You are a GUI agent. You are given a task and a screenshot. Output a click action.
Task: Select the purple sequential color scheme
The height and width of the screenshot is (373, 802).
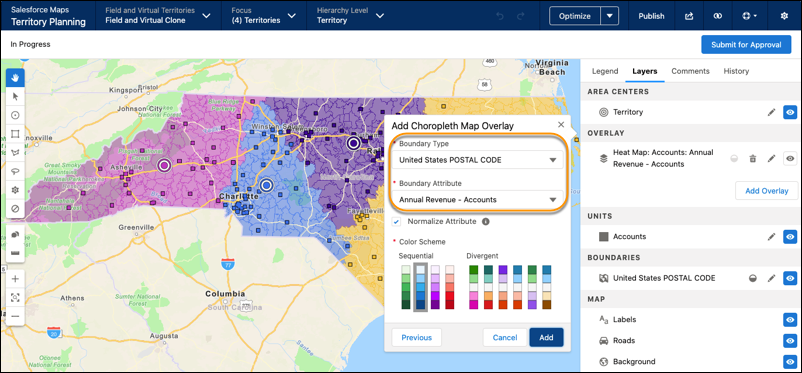coord(435,287)
